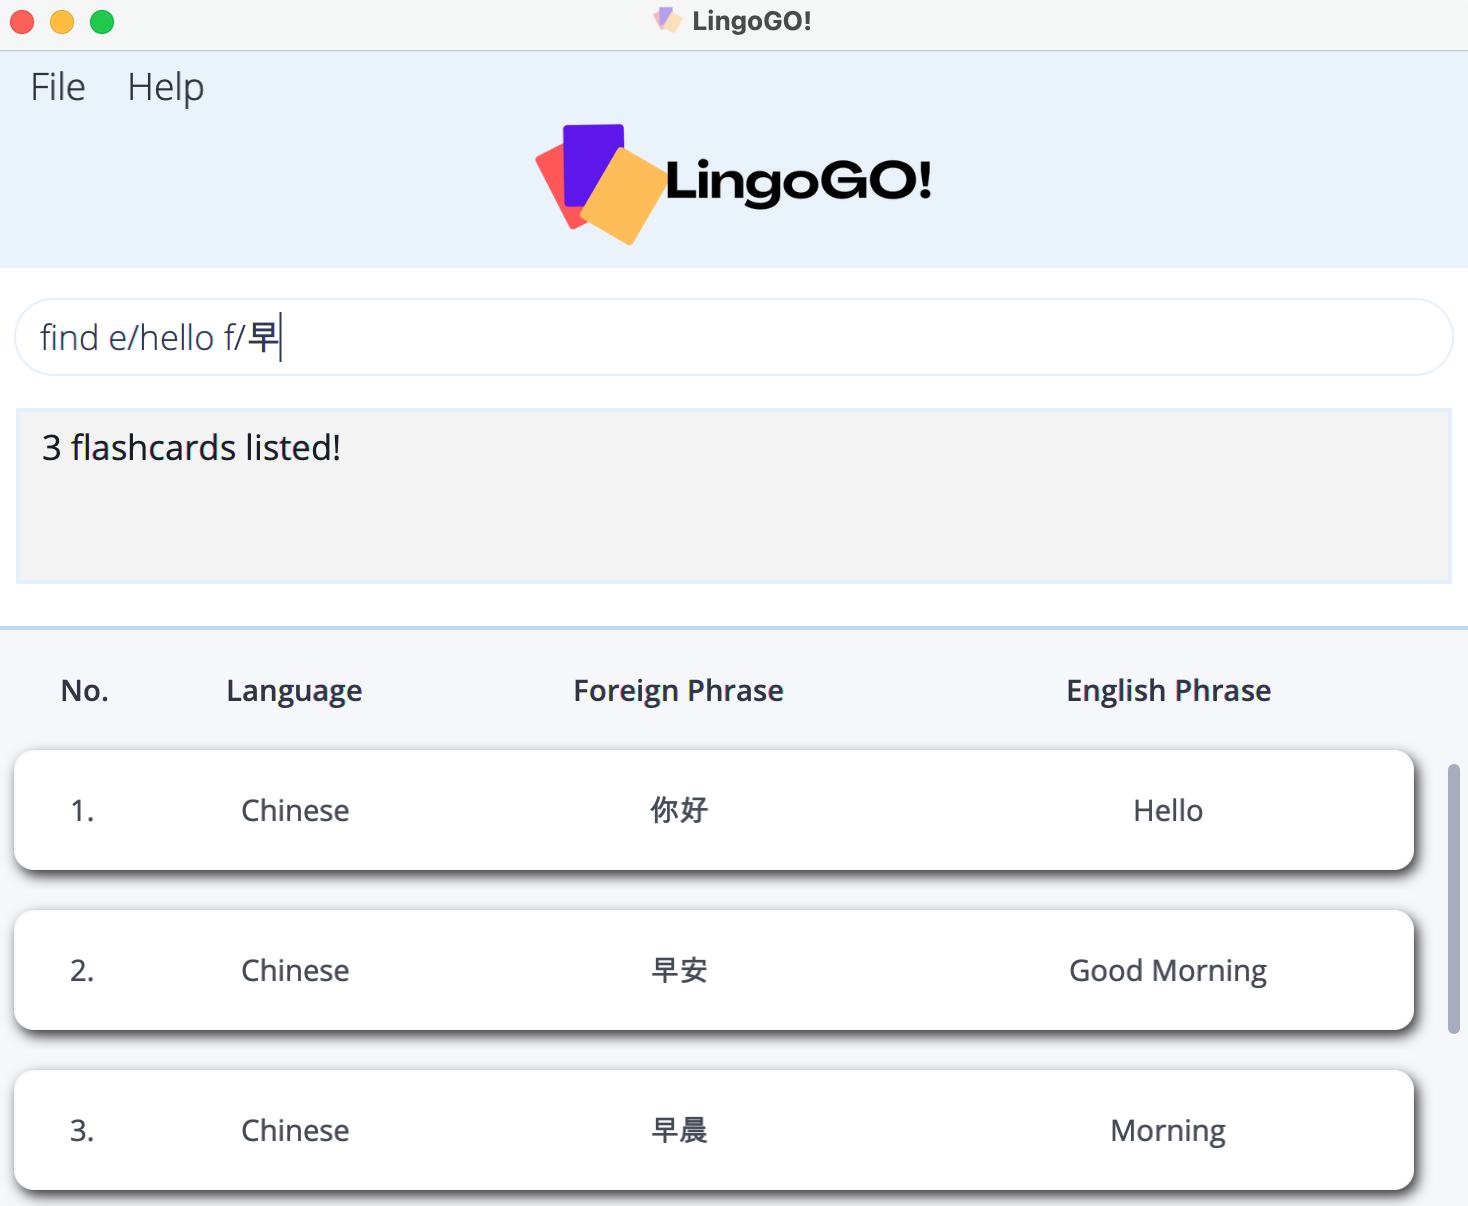
Task: Click the foreign phrase 早晨
Action: pos(679,1130)
